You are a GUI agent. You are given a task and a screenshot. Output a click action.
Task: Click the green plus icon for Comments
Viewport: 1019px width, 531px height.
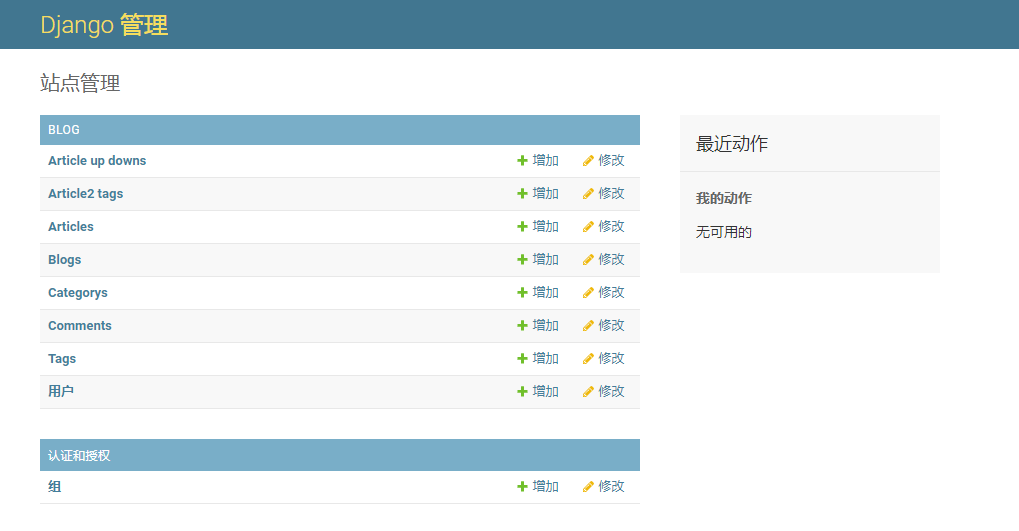(x=522, y=325)
